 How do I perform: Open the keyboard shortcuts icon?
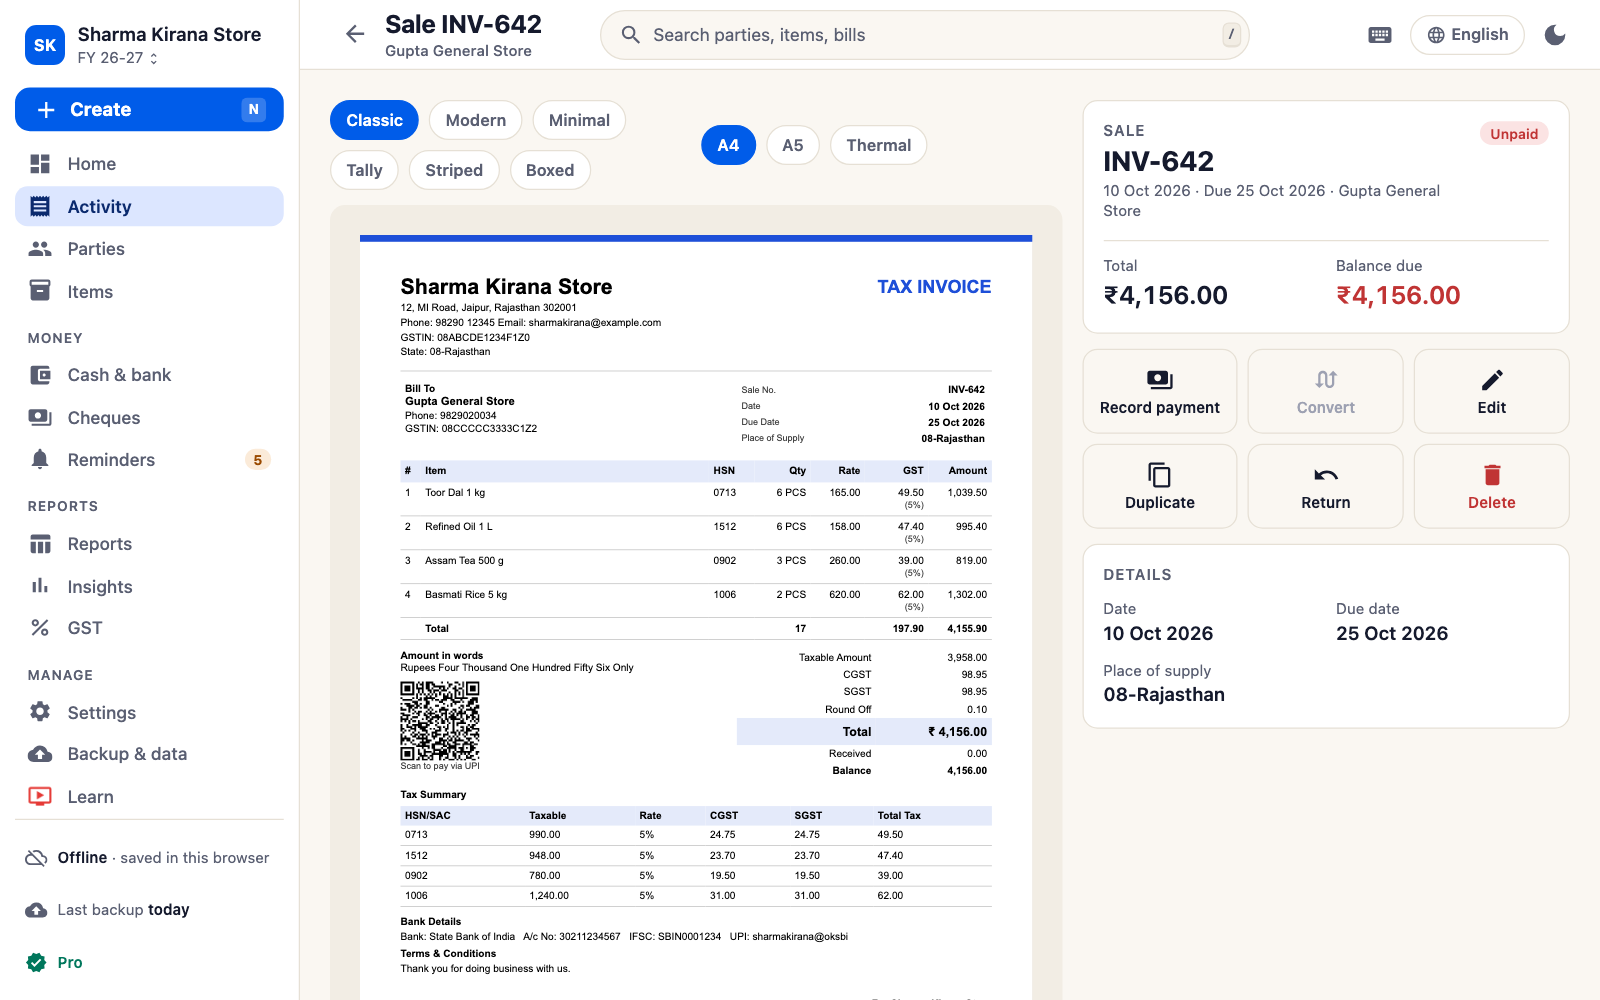pos(1380,35)
